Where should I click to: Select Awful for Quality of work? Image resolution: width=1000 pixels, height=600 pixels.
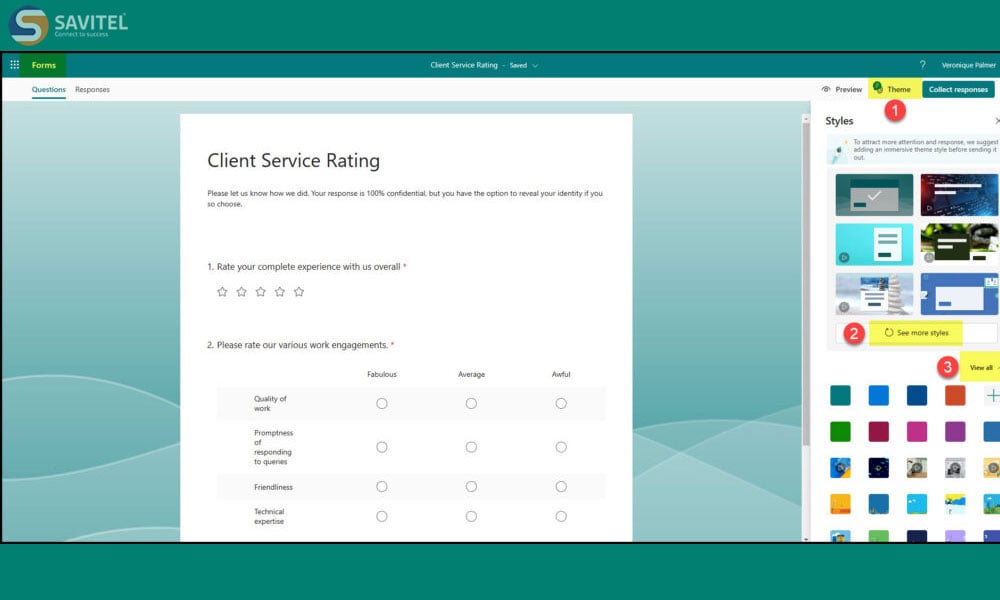(561, 403)
